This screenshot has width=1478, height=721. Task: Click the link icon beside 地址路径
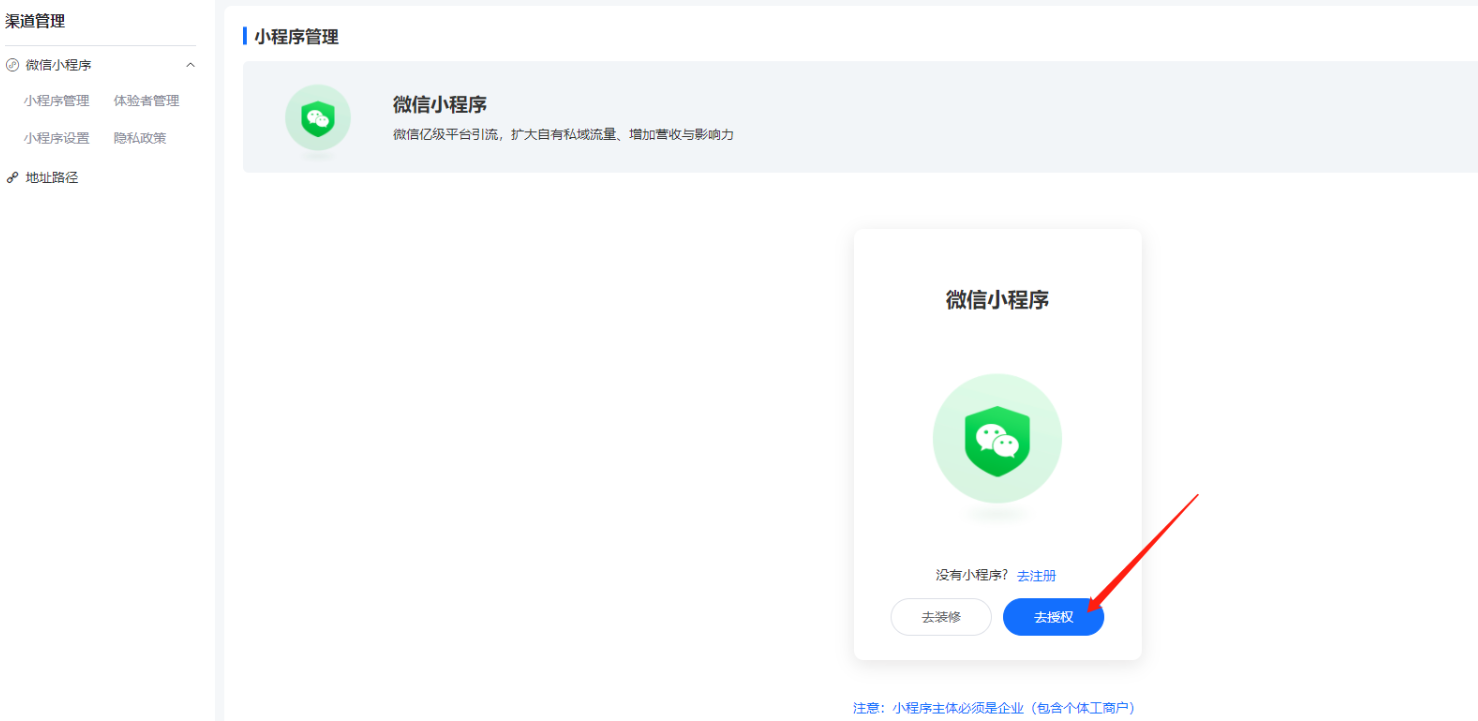(12, 178)
